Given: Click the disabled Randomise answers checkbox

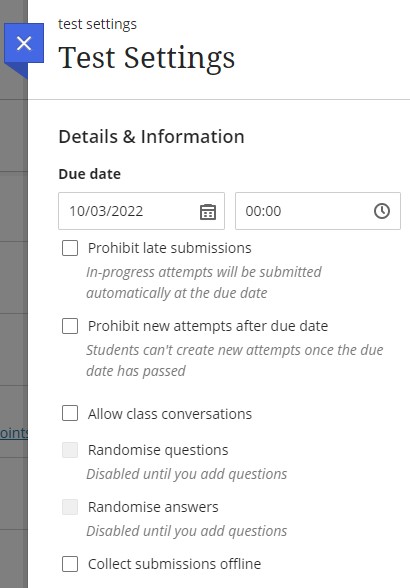Looking at the screenshot, I should click(x=70, y=507).
